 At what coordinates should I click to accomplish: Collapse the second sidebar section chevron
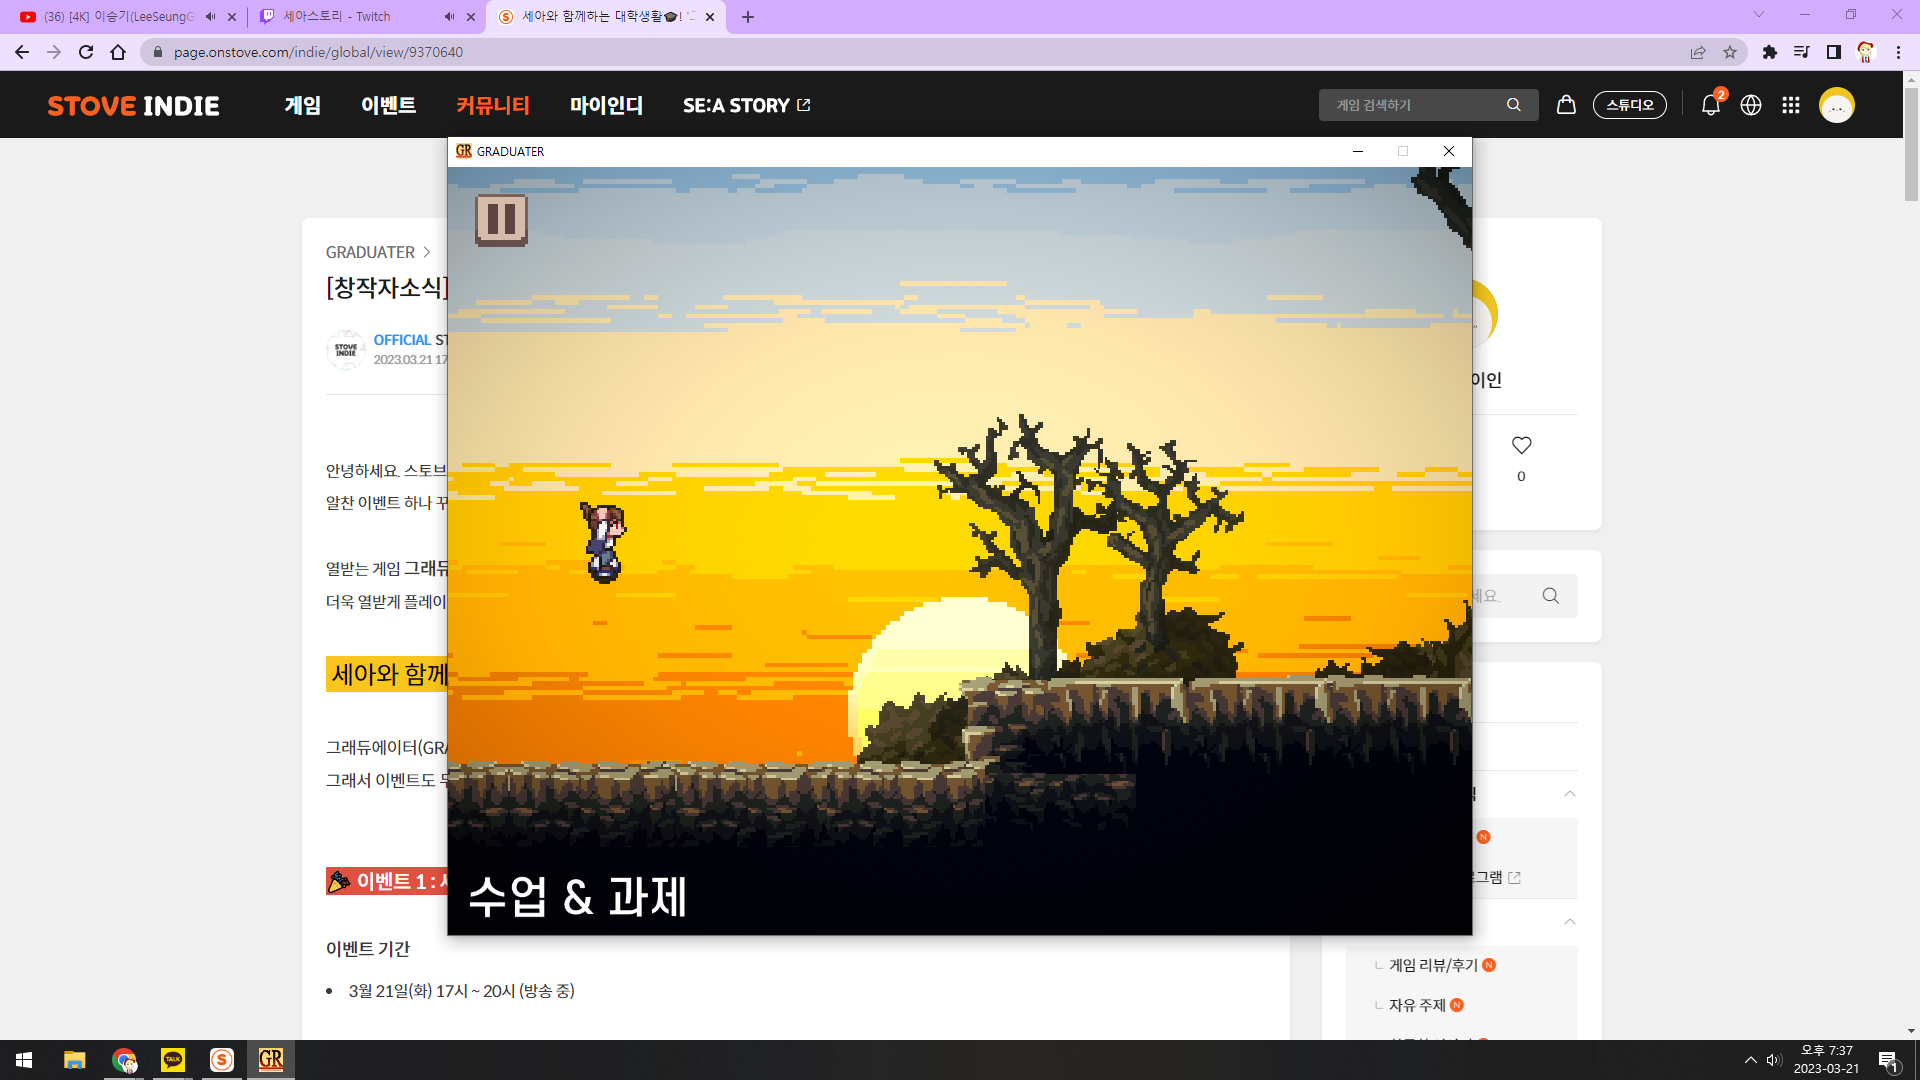pos(1570,922)
